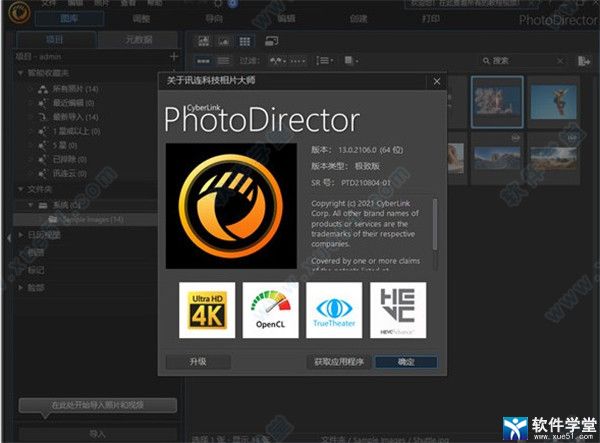
Task: Select the 1 星或以上 (0) collection
Action: tap(76, 131)
